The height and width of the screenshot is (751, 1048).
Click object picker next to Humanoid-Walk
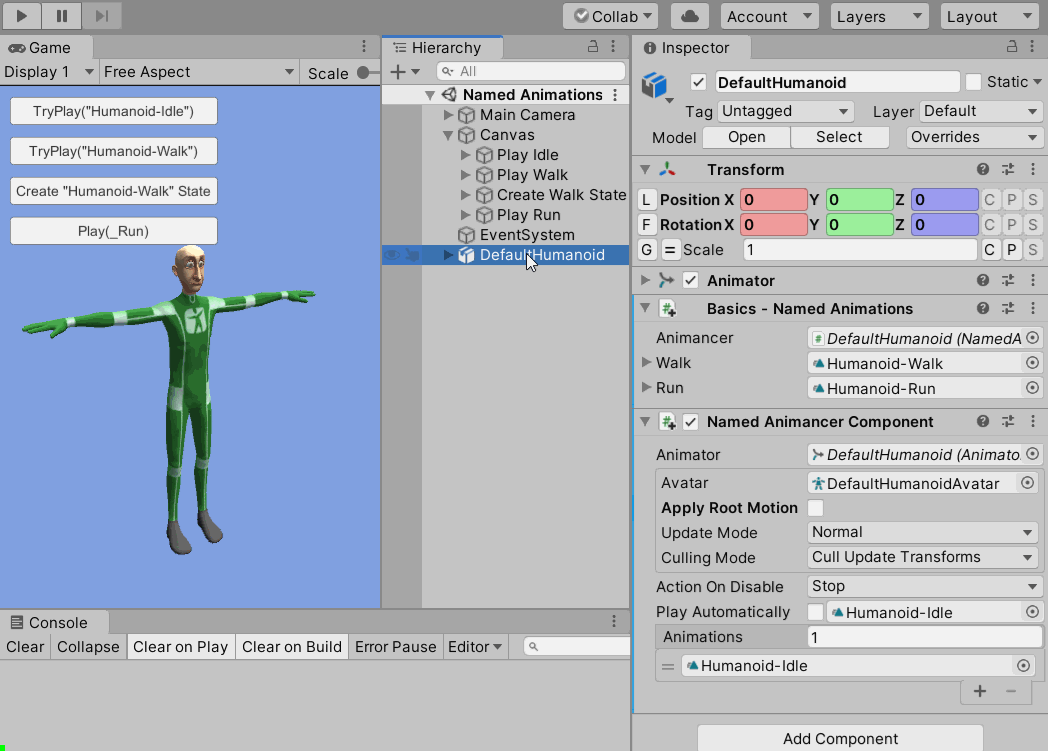pos(1032,363)
